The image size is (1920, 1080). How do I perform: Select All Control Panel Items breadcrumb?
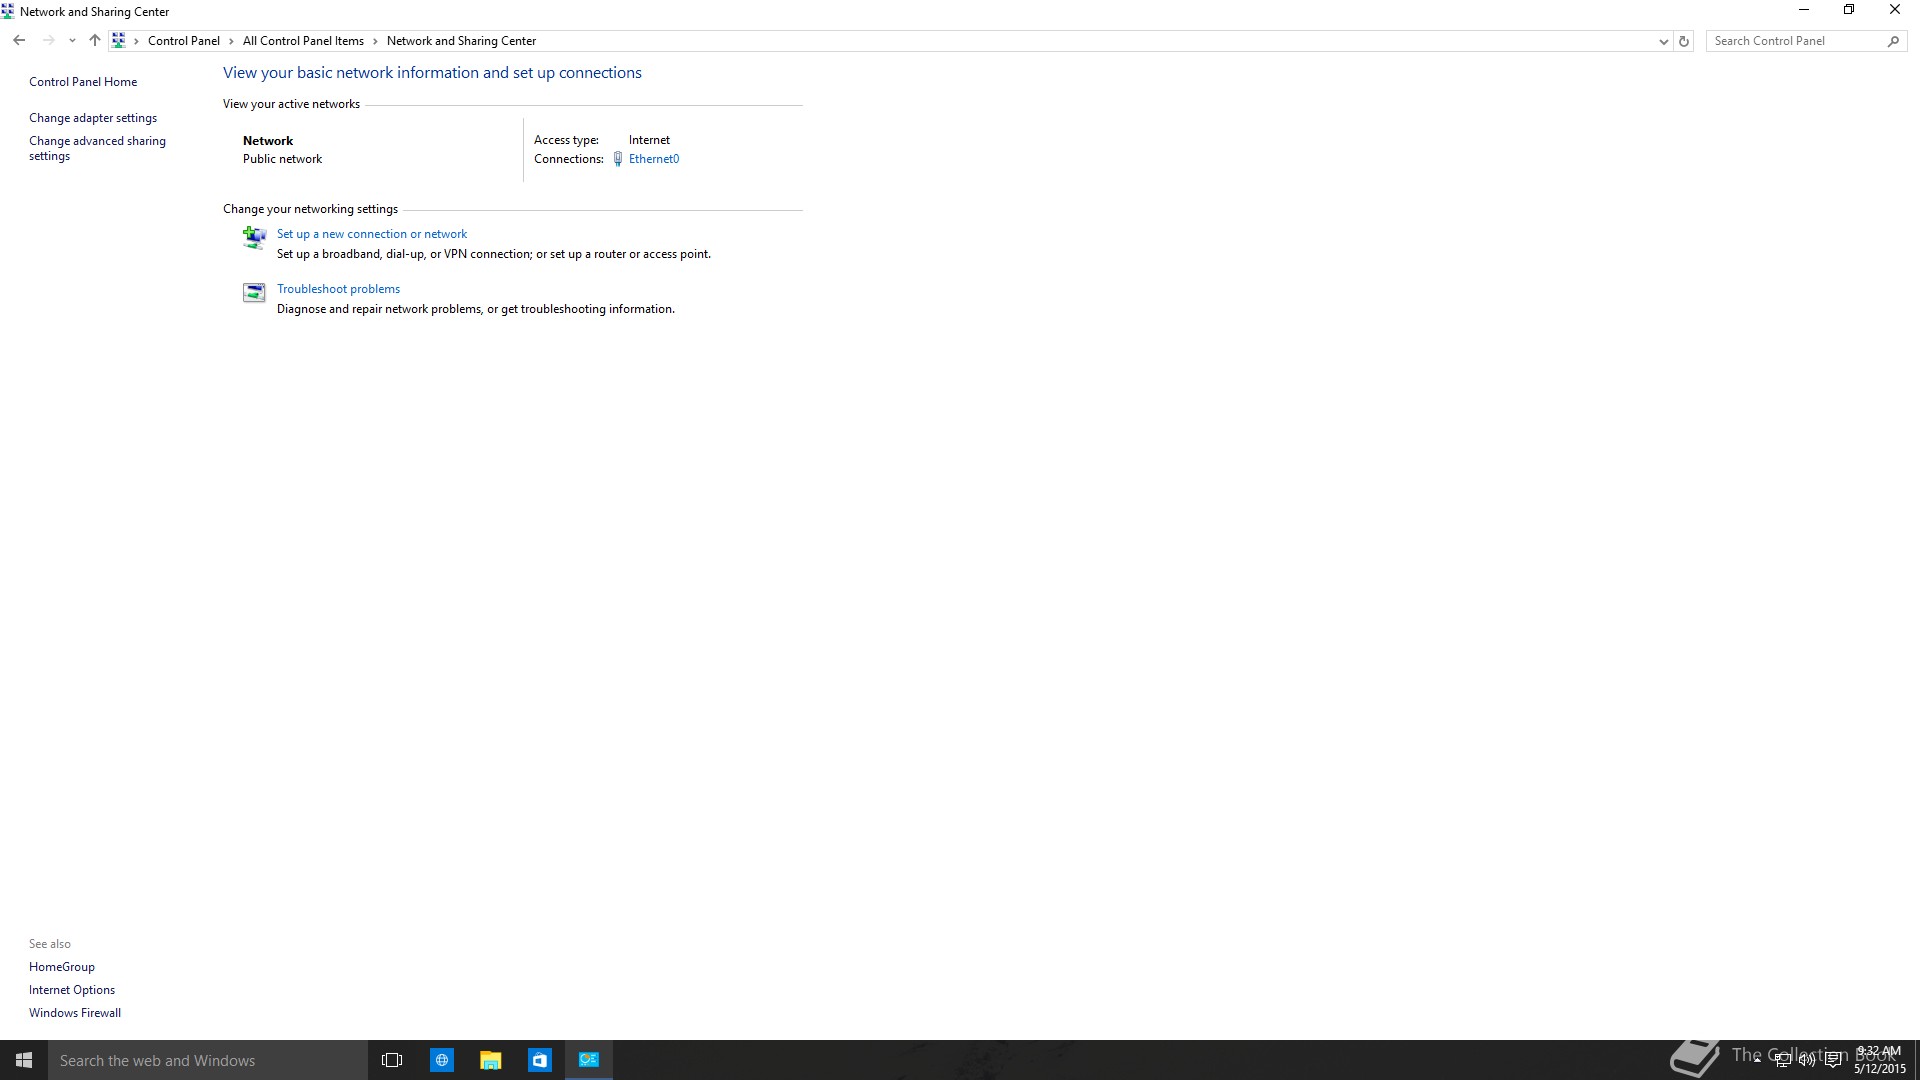(x=303, y=41)
